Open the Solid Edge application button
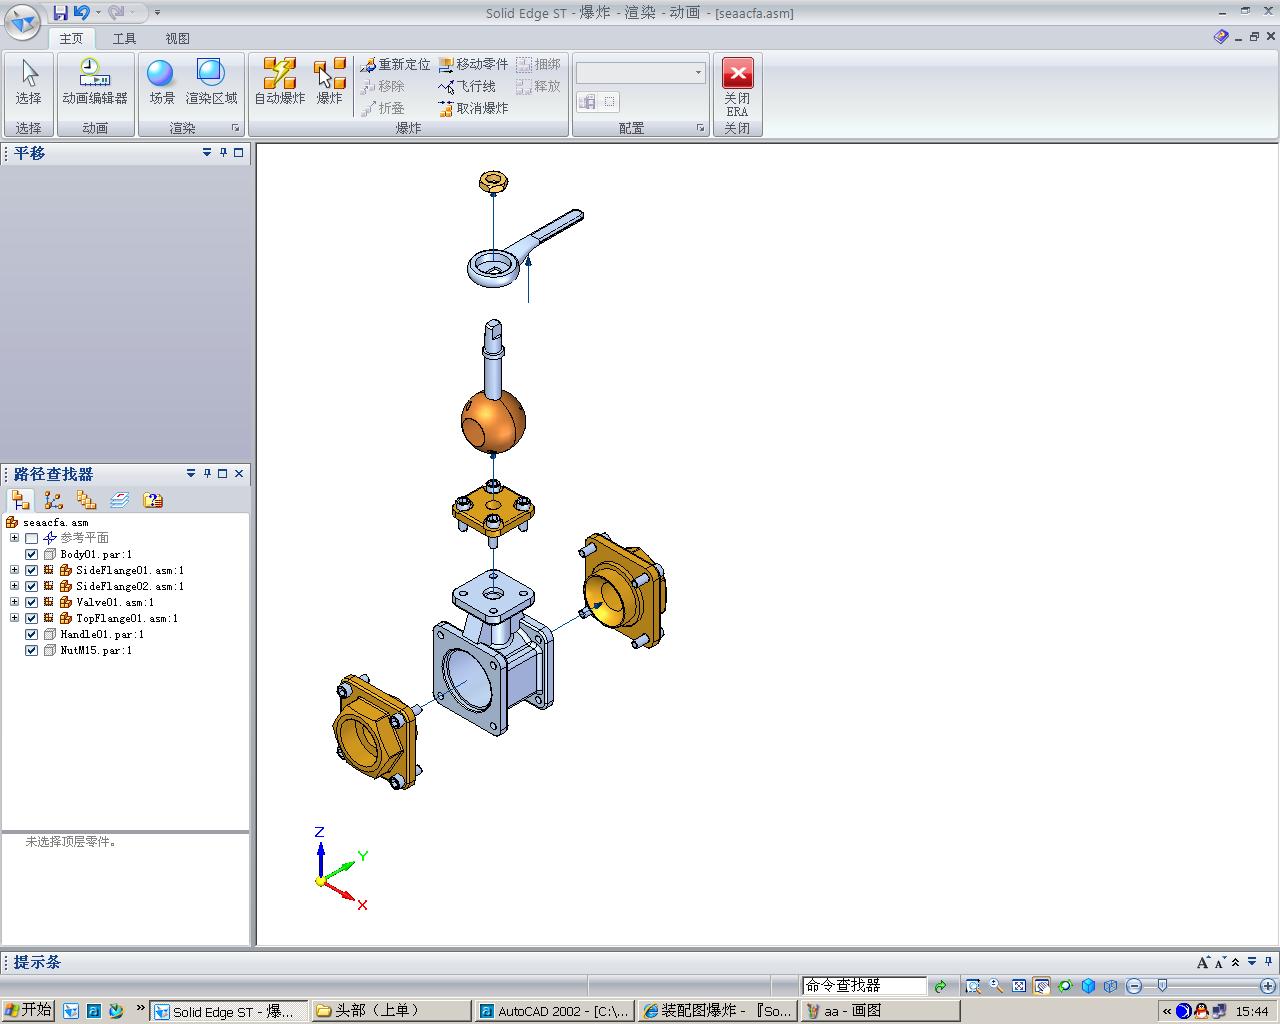The width and height of the screenshot is (1280, 1024). pos(22,21)
